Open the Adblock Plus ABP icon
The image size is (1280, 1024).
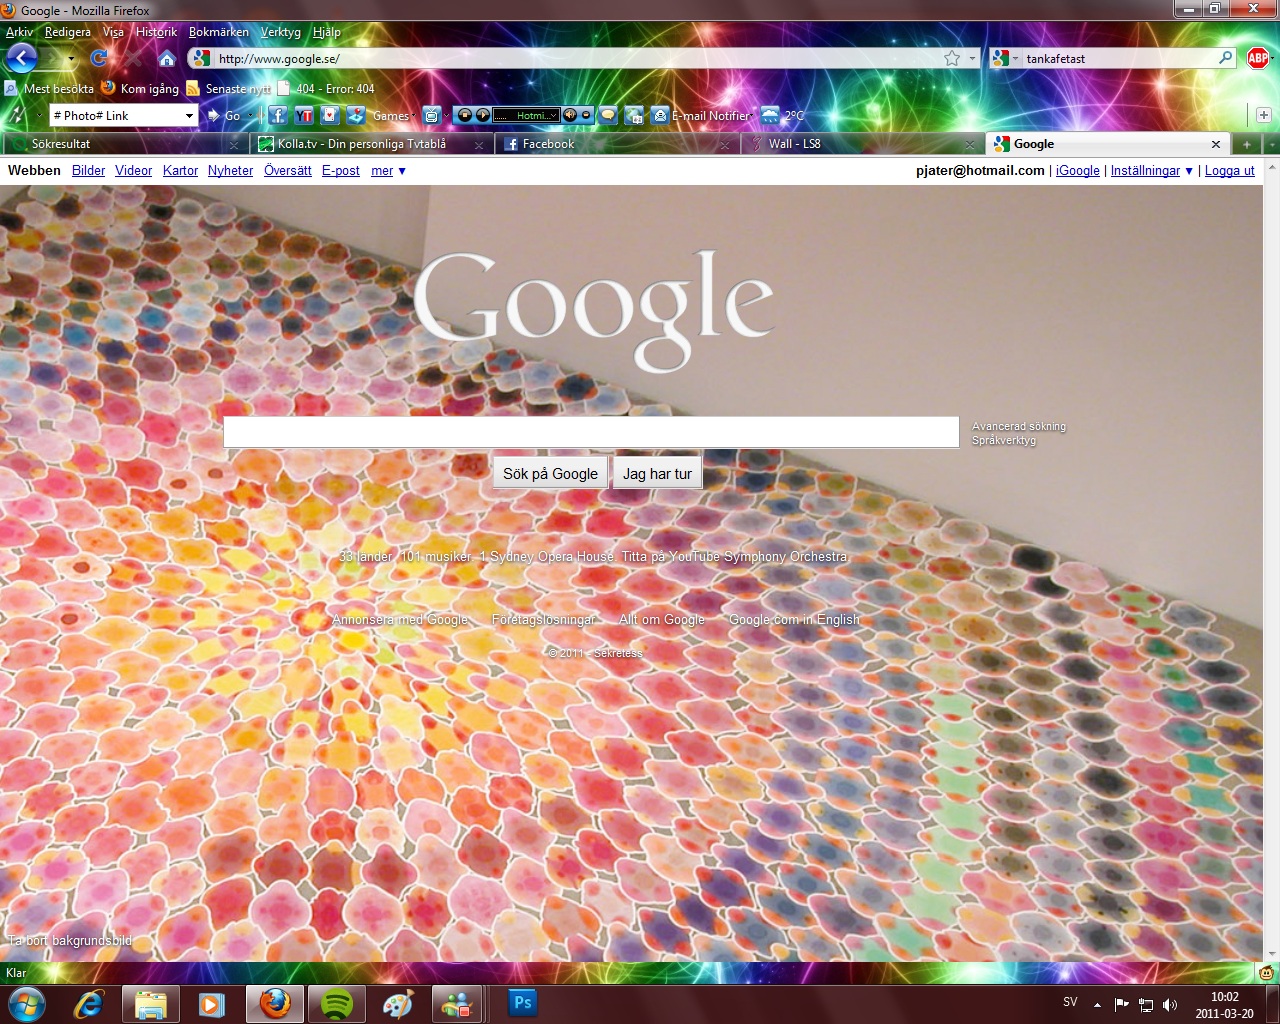click(x=1257, y=58)
